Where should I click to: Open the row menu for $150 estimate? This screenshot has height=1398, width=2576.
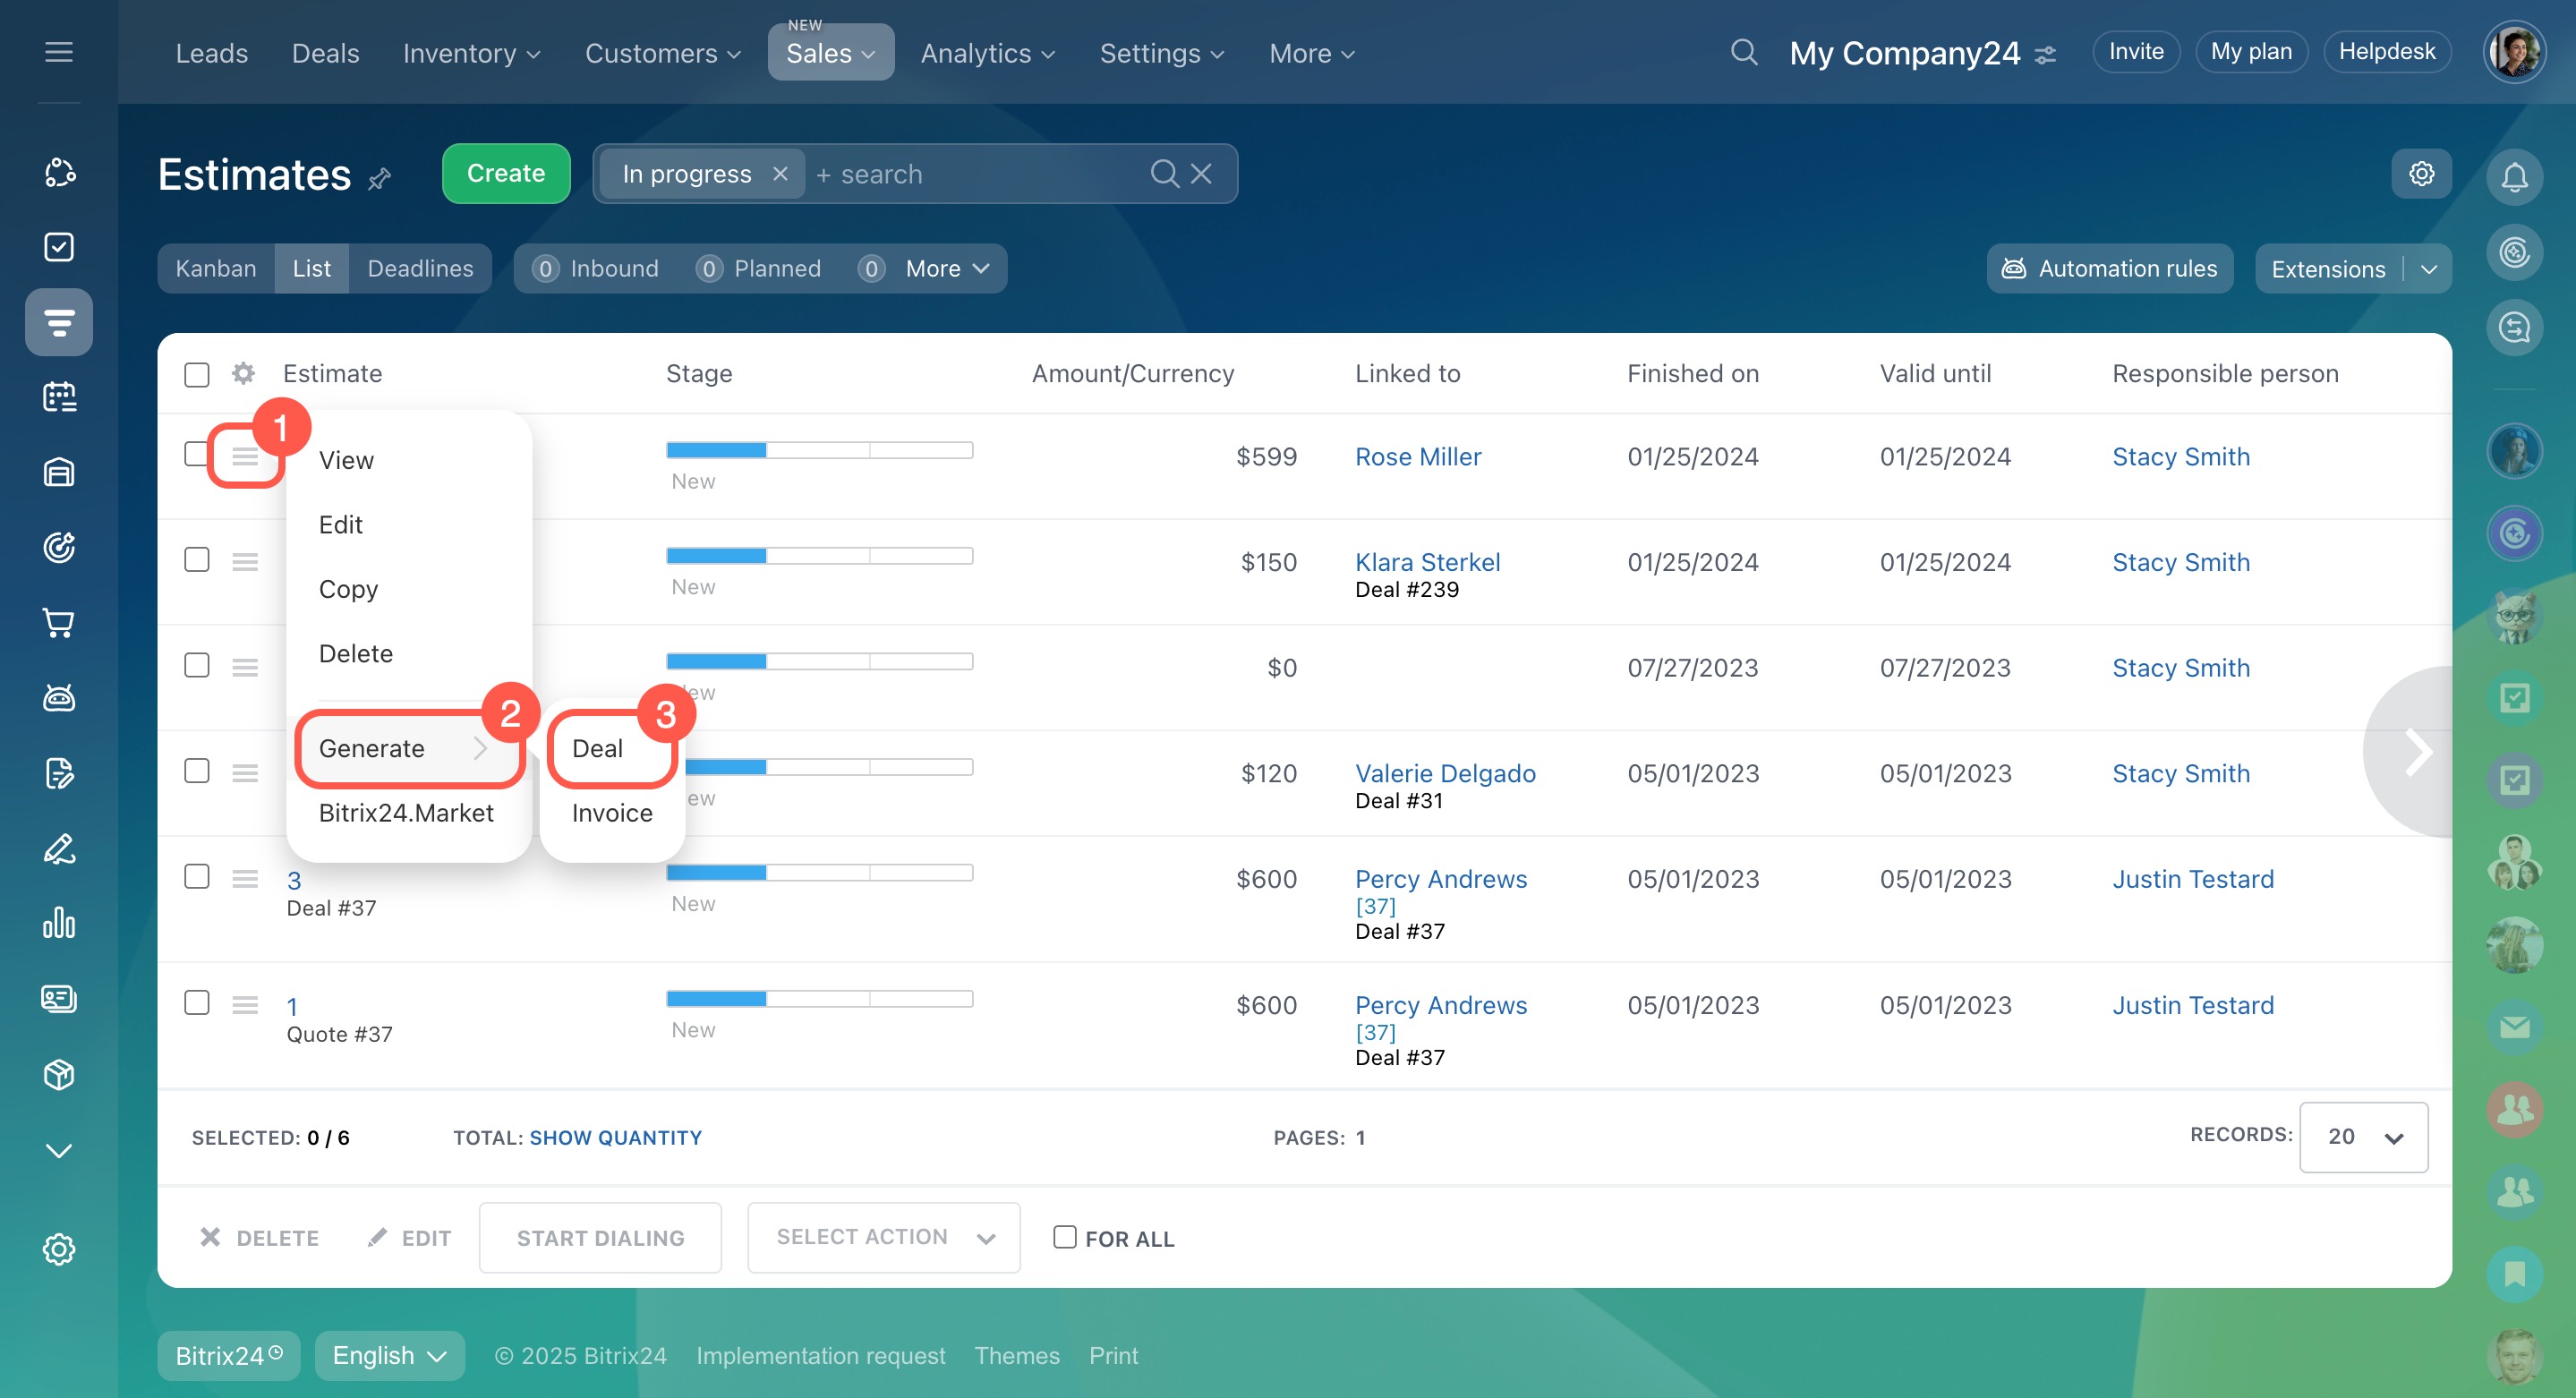click(x=245, y=562)
